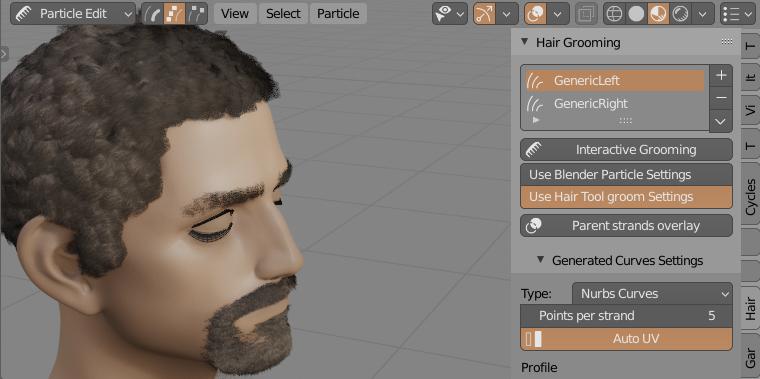The image size is (760, 379).
Task: Open particle system specials chevron menu
Action: click(721, 122)
